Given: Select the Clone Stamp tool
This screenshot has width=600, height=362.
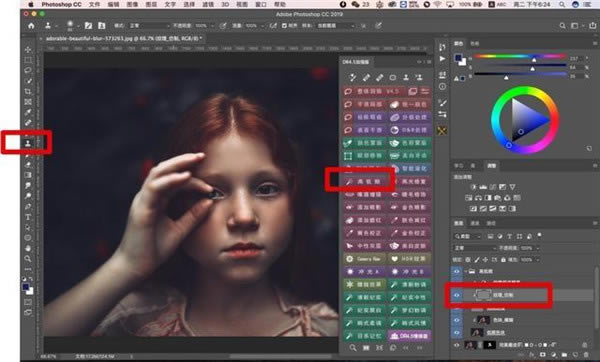Looking at the screenshot, I should pos(28,143).
